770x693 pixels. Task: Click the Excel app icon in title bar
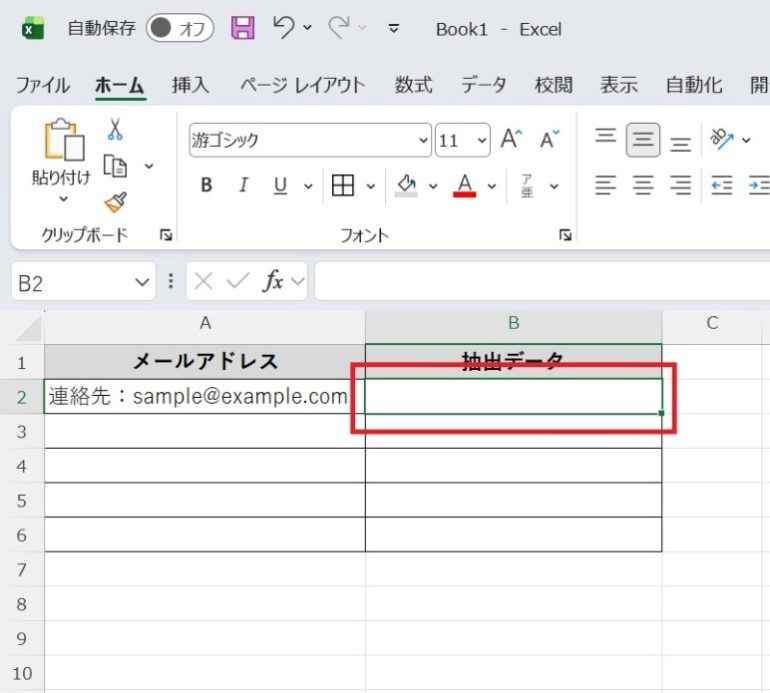coord(33,28)
